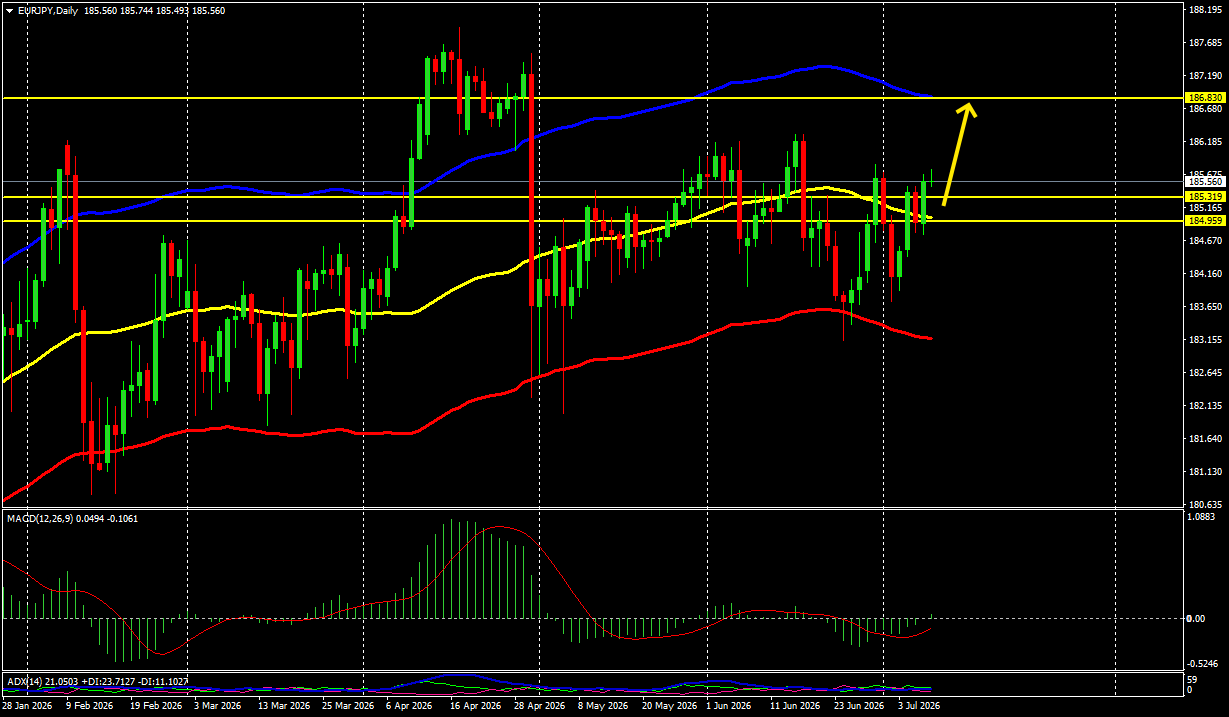Screen dimensions: 1229x717
Task: Click the 183.650 price axis label
Action: pyautogui.click(x=1205, y=307)
